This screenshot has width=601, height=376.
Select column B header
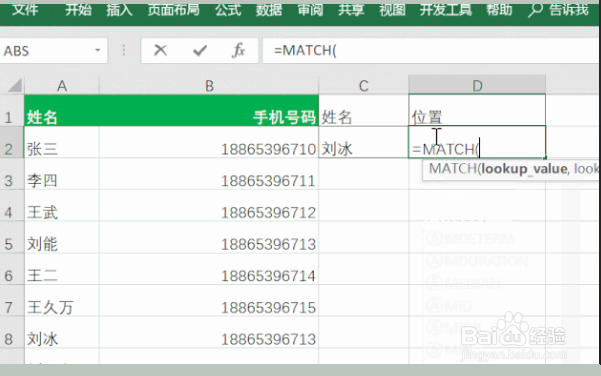click(x=209, y=85)
